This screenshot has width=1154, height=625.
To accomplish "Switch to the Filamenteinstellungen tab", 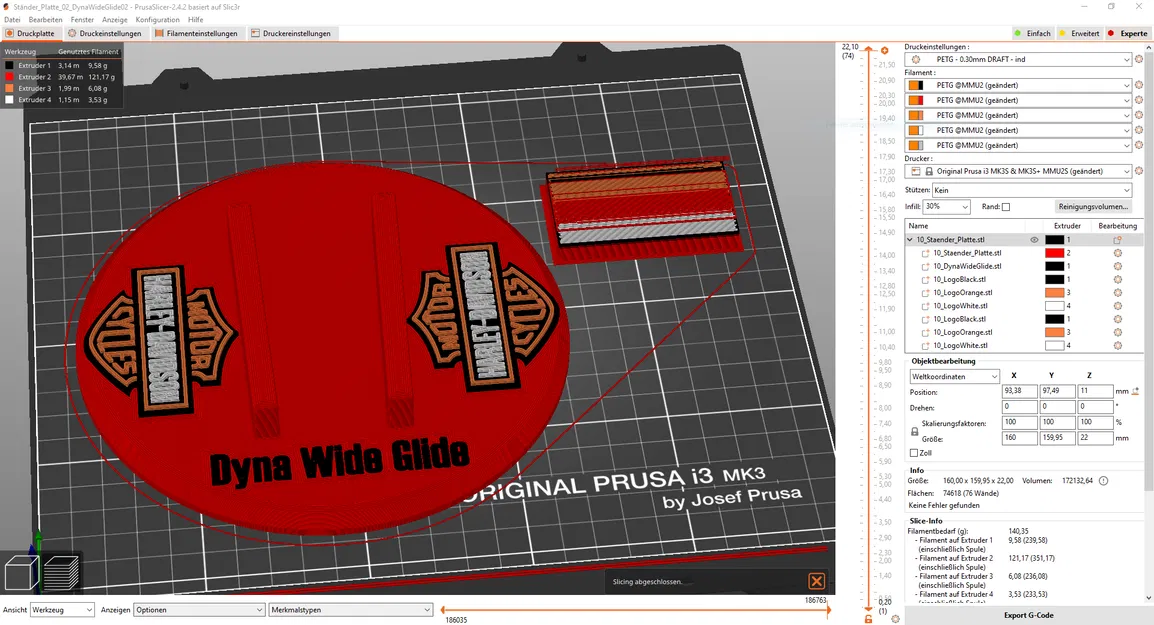I will point(197,33).
